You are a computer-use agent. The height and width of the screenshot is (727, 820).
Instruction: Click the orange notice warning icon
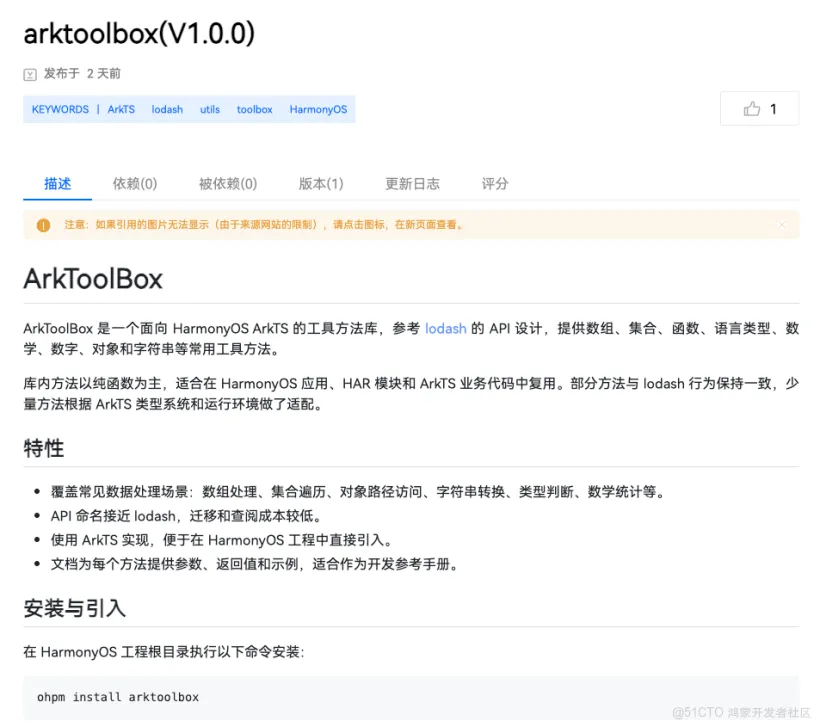pyautogui.click(x=43, y=225)
